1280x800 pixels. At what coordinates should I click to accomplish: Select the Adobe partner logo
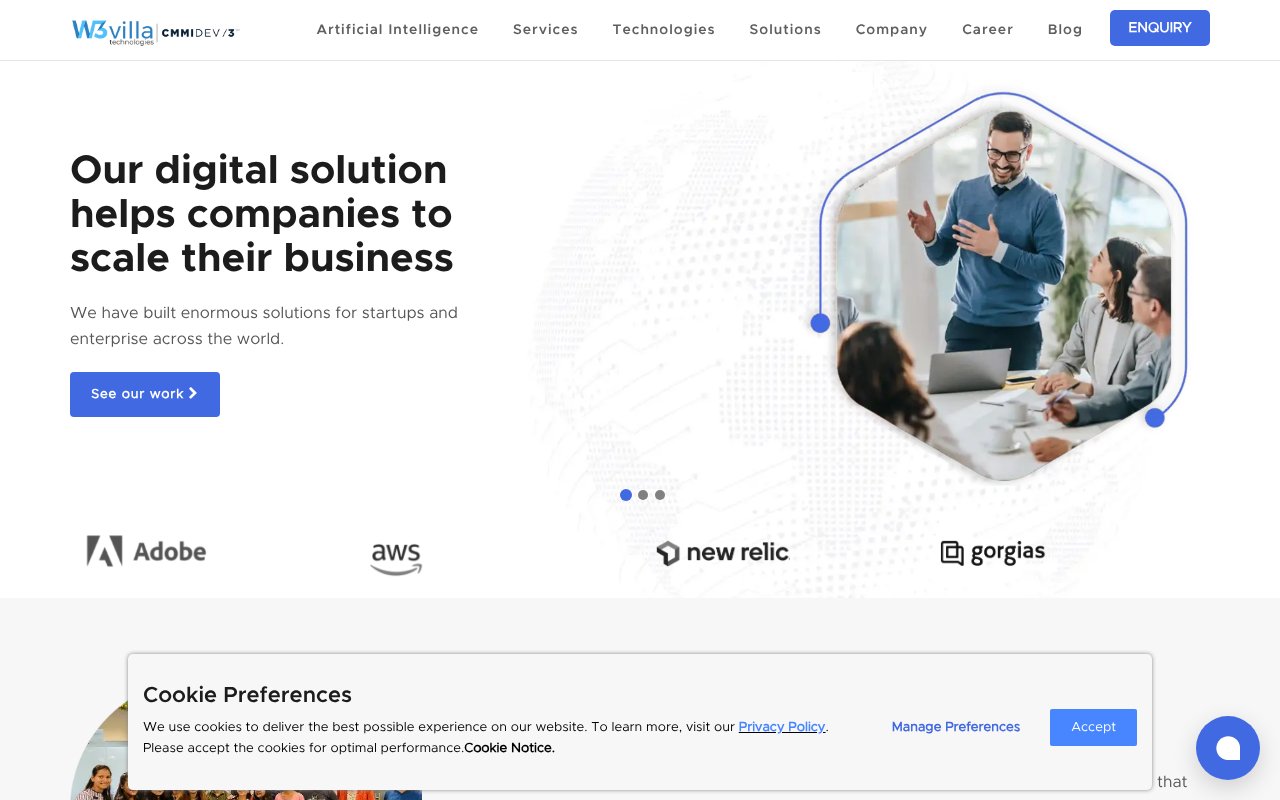coord(146,551)
